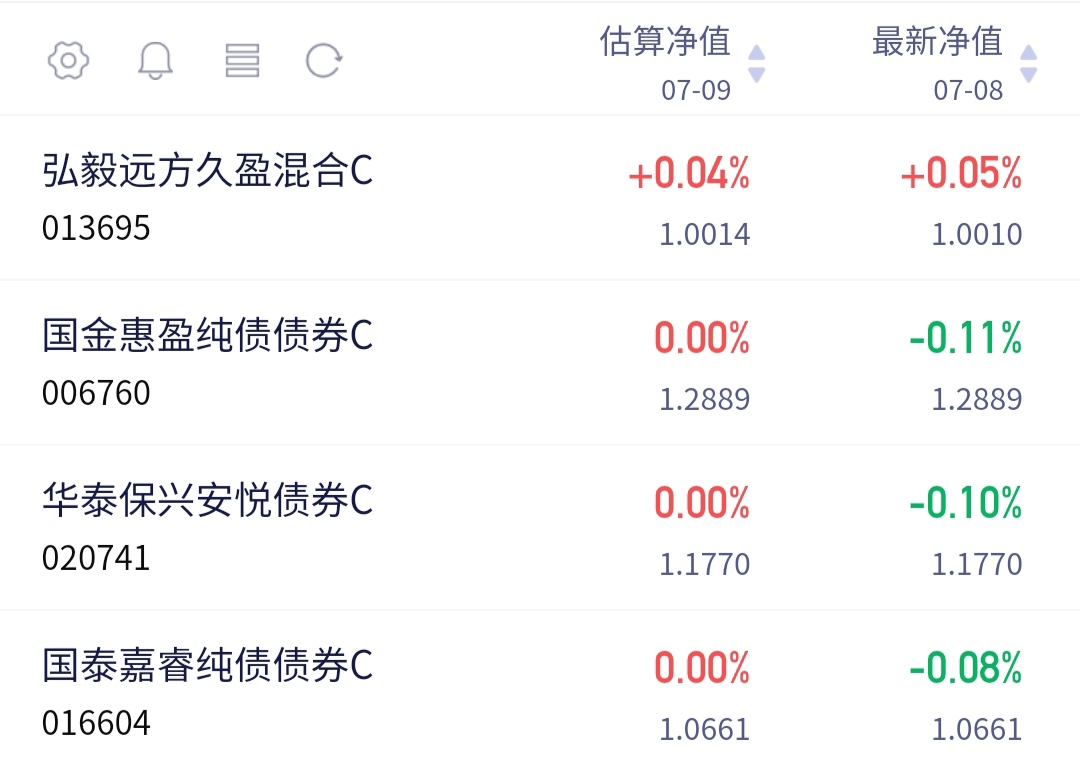Viewport: 1080px width, 766px height.
Task: Tap the -0.10% latest change value
Action: [966, 503]
